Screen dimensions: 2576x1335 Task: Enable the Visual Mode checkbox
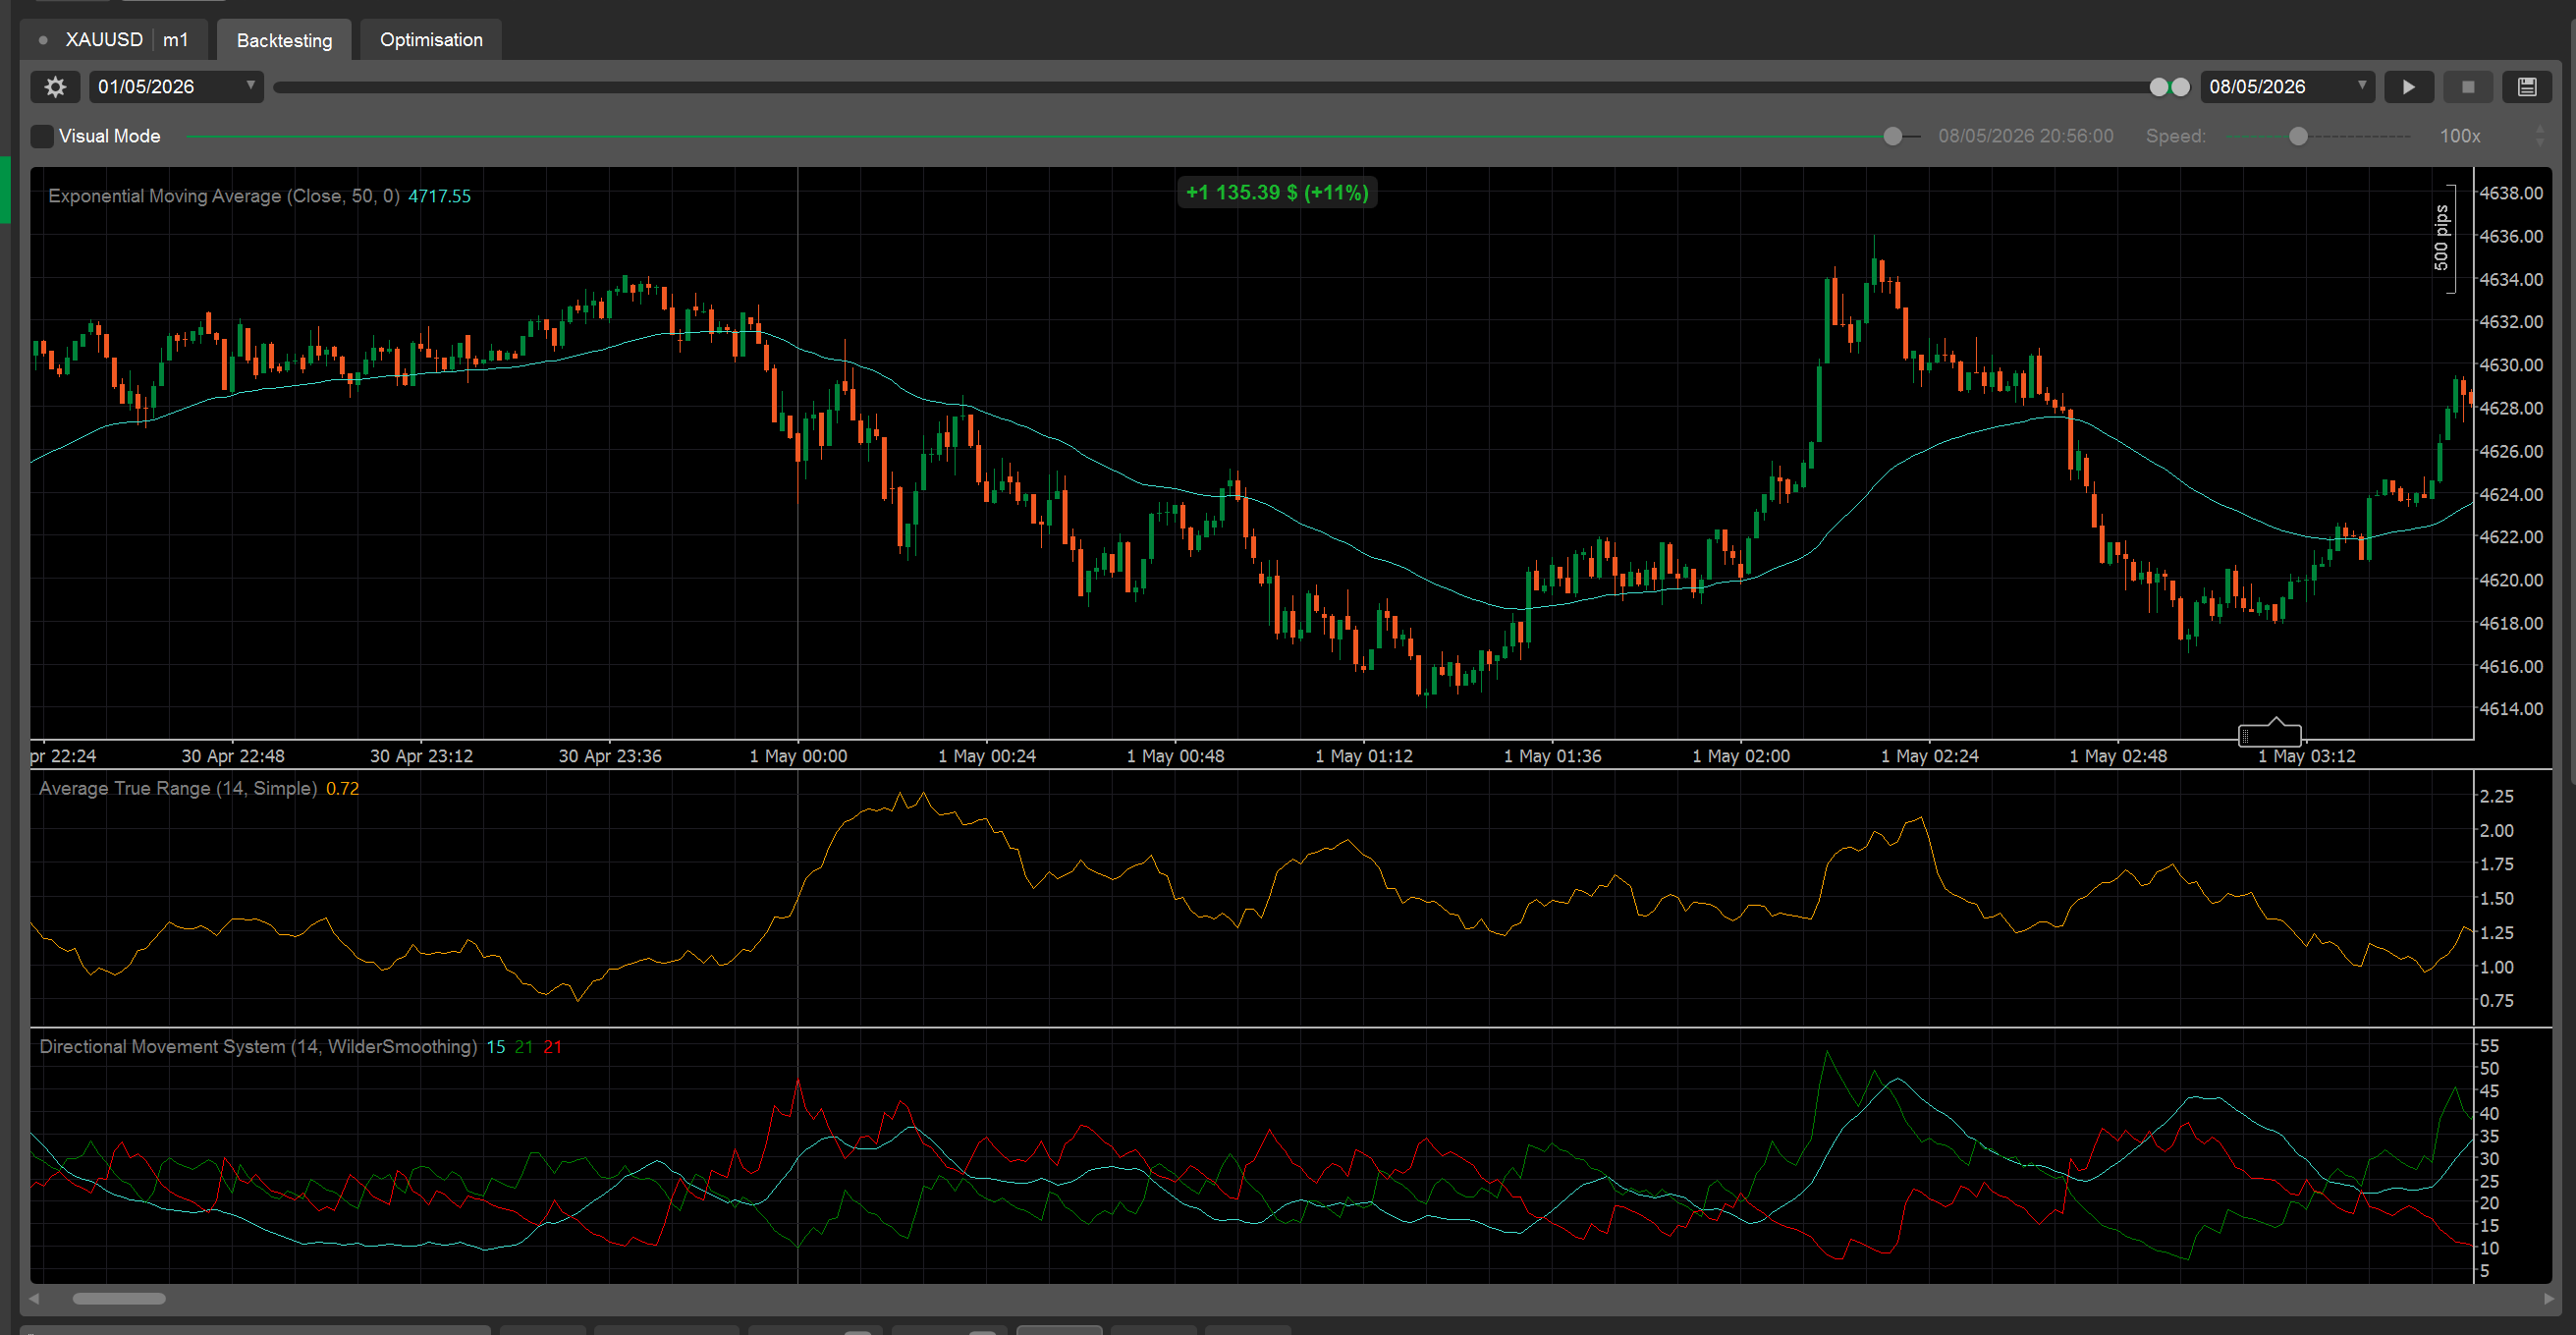42,136
